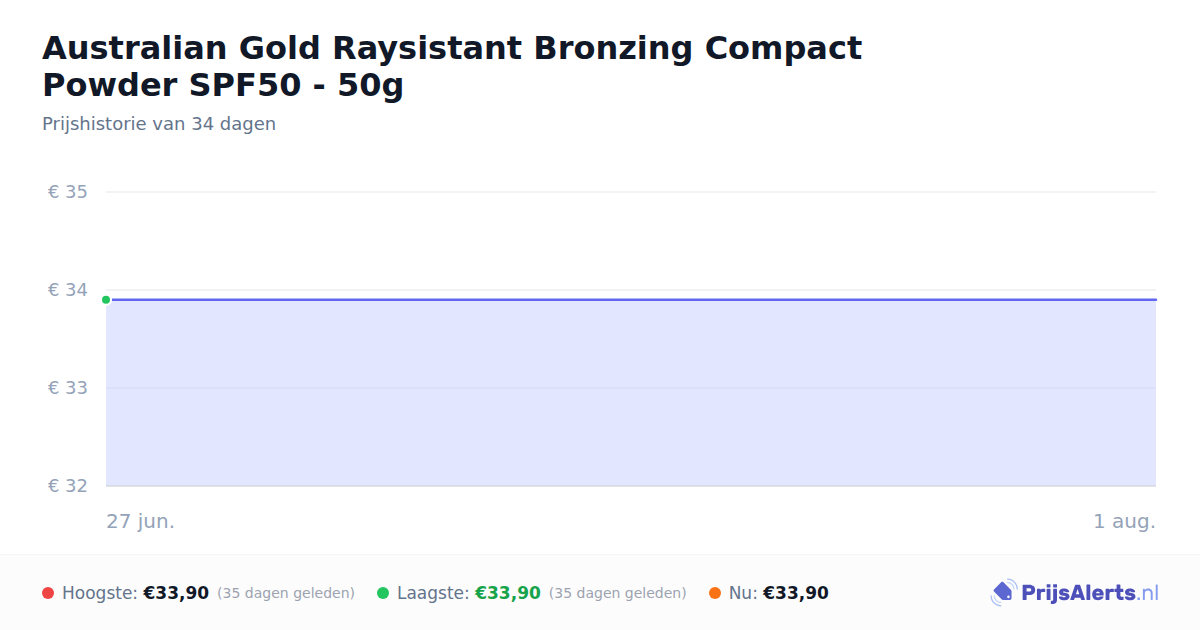
Task: Click the PrijsAlerts price tag logo icon
Action: tap(1003, 593)
